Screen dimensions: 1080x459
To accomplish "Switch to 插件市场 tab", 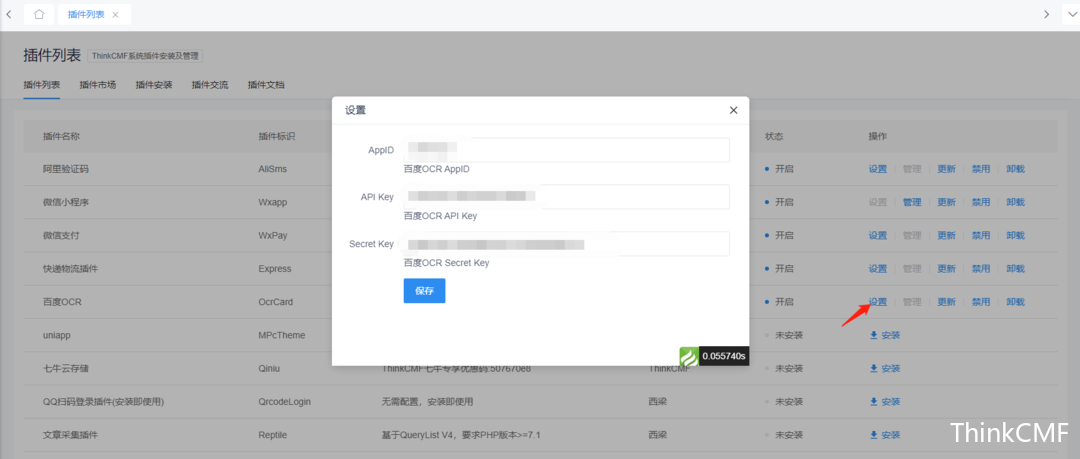I will 98,85.
